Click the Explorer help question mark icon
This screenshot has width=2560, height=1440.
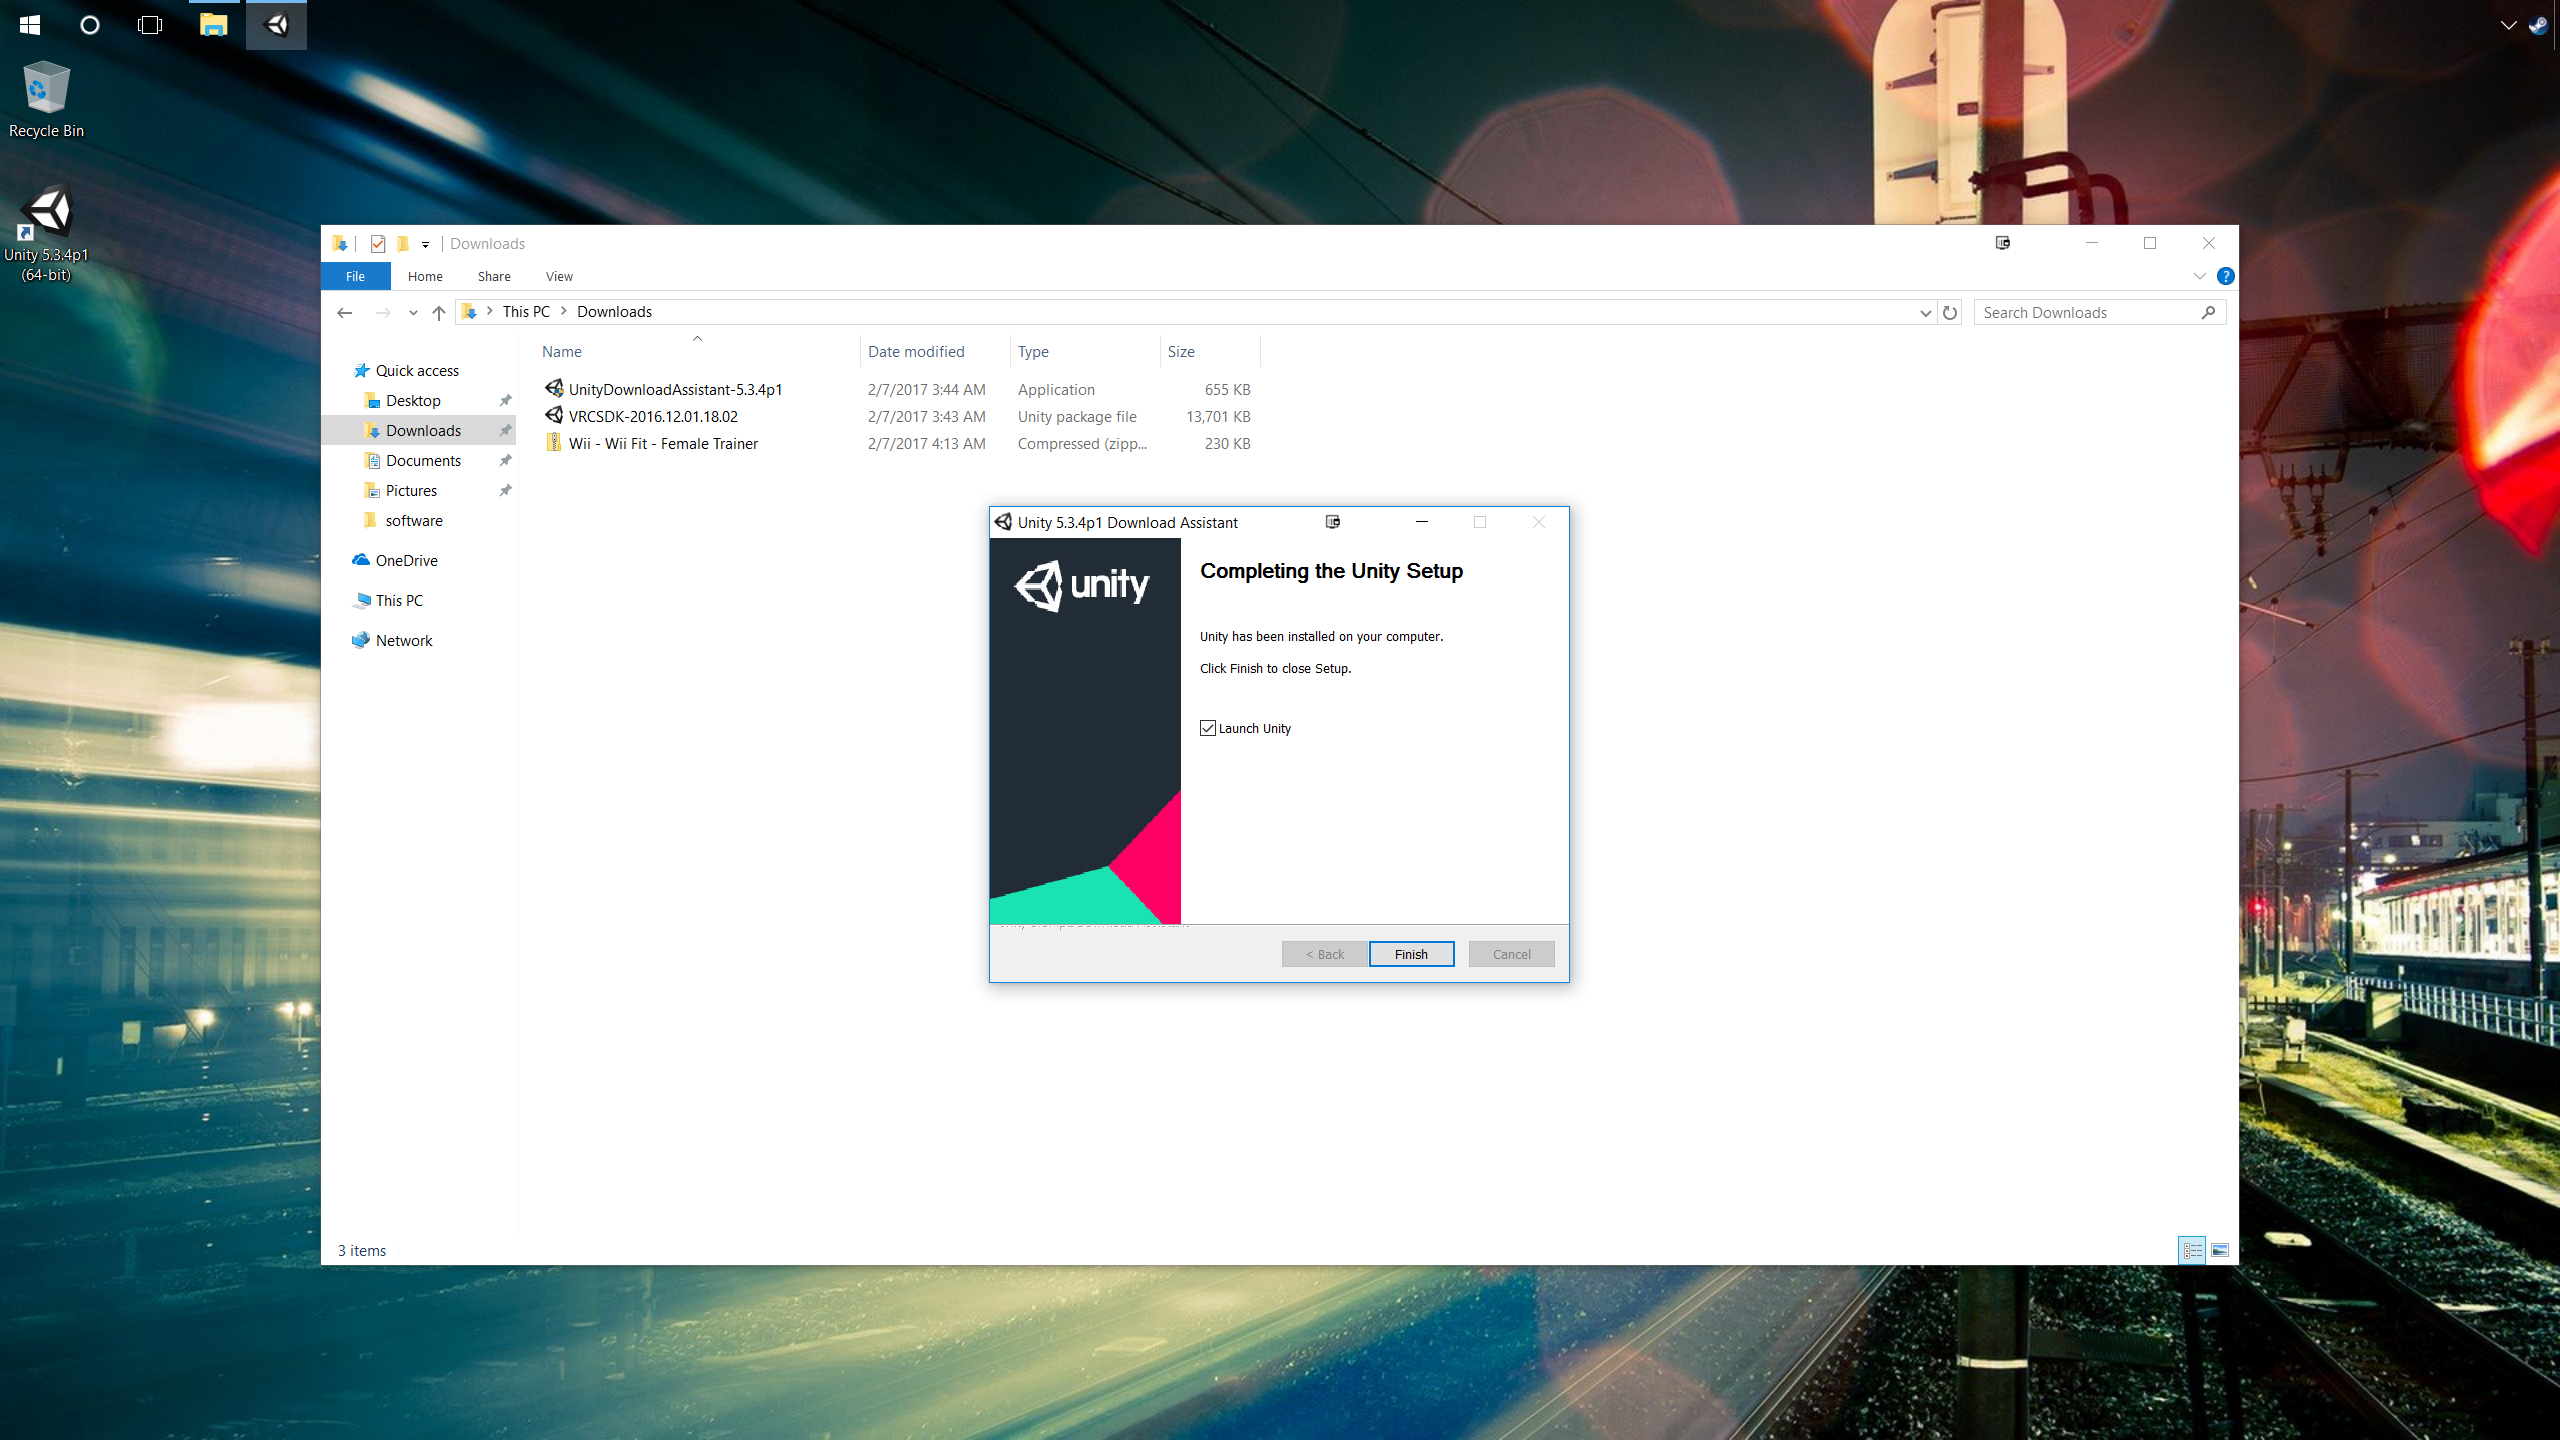coord(2225,276)
